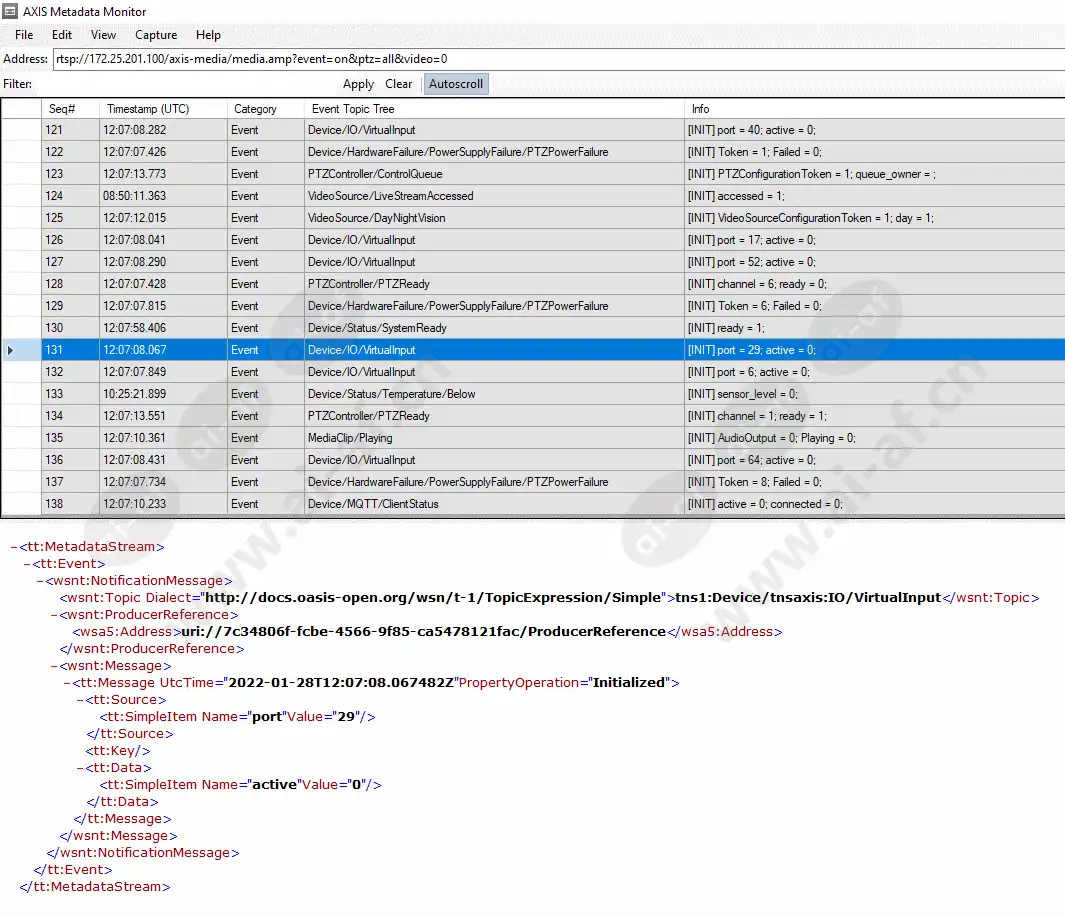Screen dimensions: 1065x917
Task: Select info cell '[INIT] ready = 1;'
Action: coord(875,328)
